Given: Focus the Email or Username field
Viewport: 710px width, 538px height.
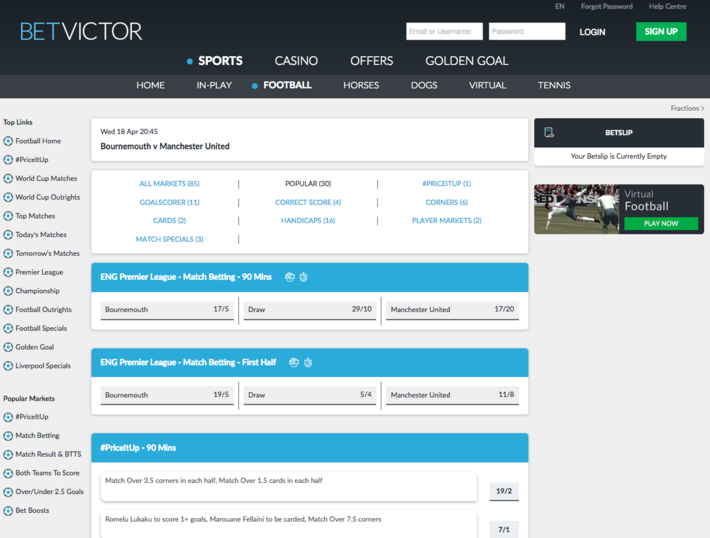Looking at the screenshot, I should 444,31.
